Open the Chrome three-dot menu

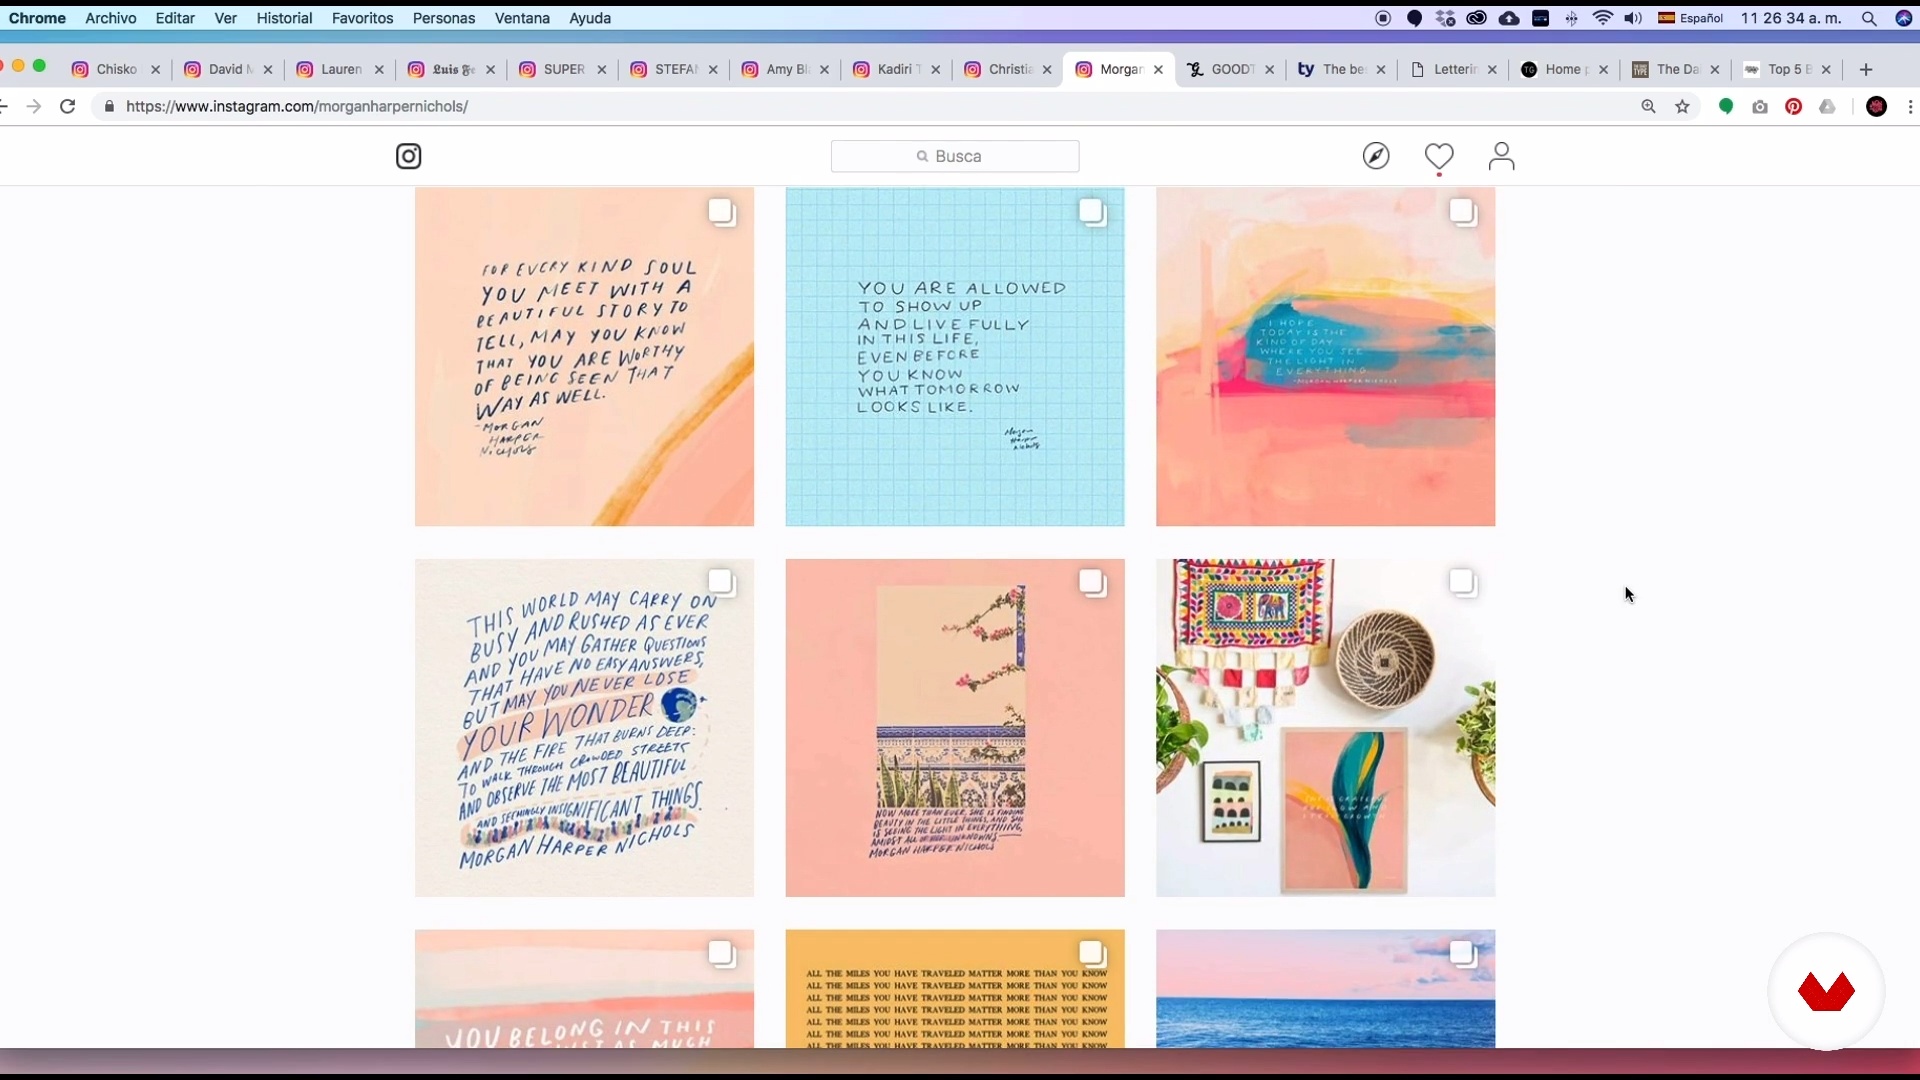click(1910, 106)
